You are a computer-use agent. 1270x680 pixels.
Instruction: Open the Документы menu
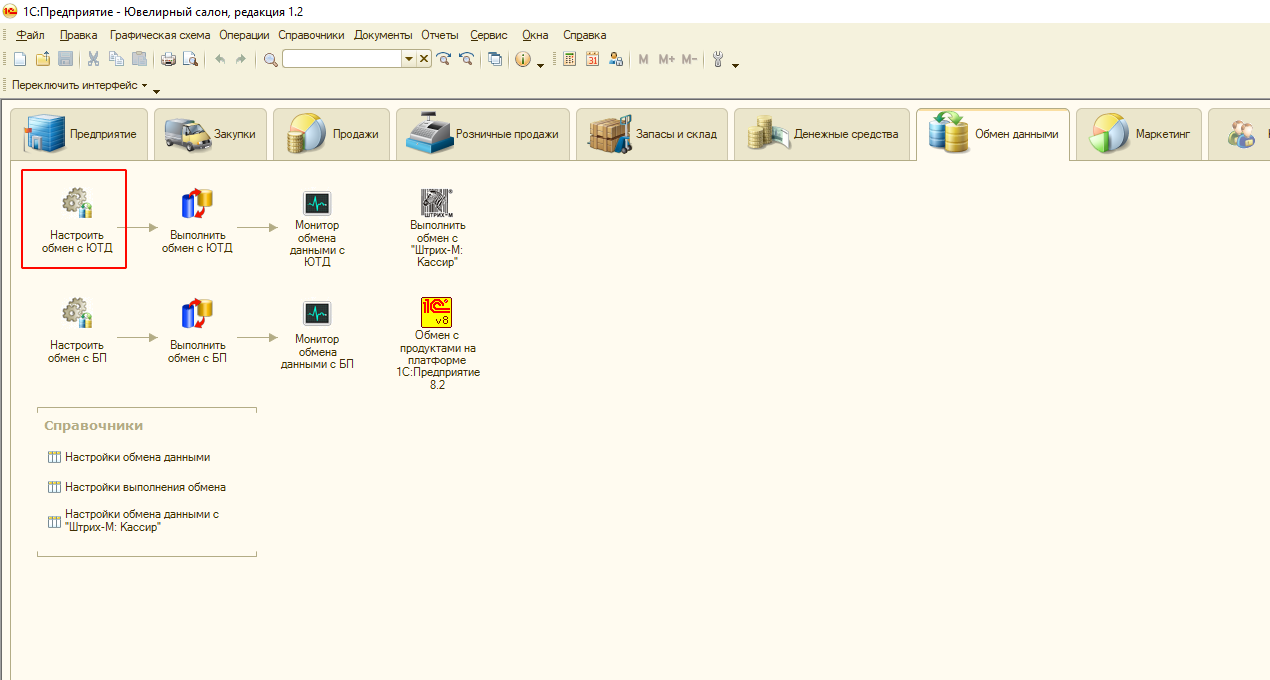384,35
